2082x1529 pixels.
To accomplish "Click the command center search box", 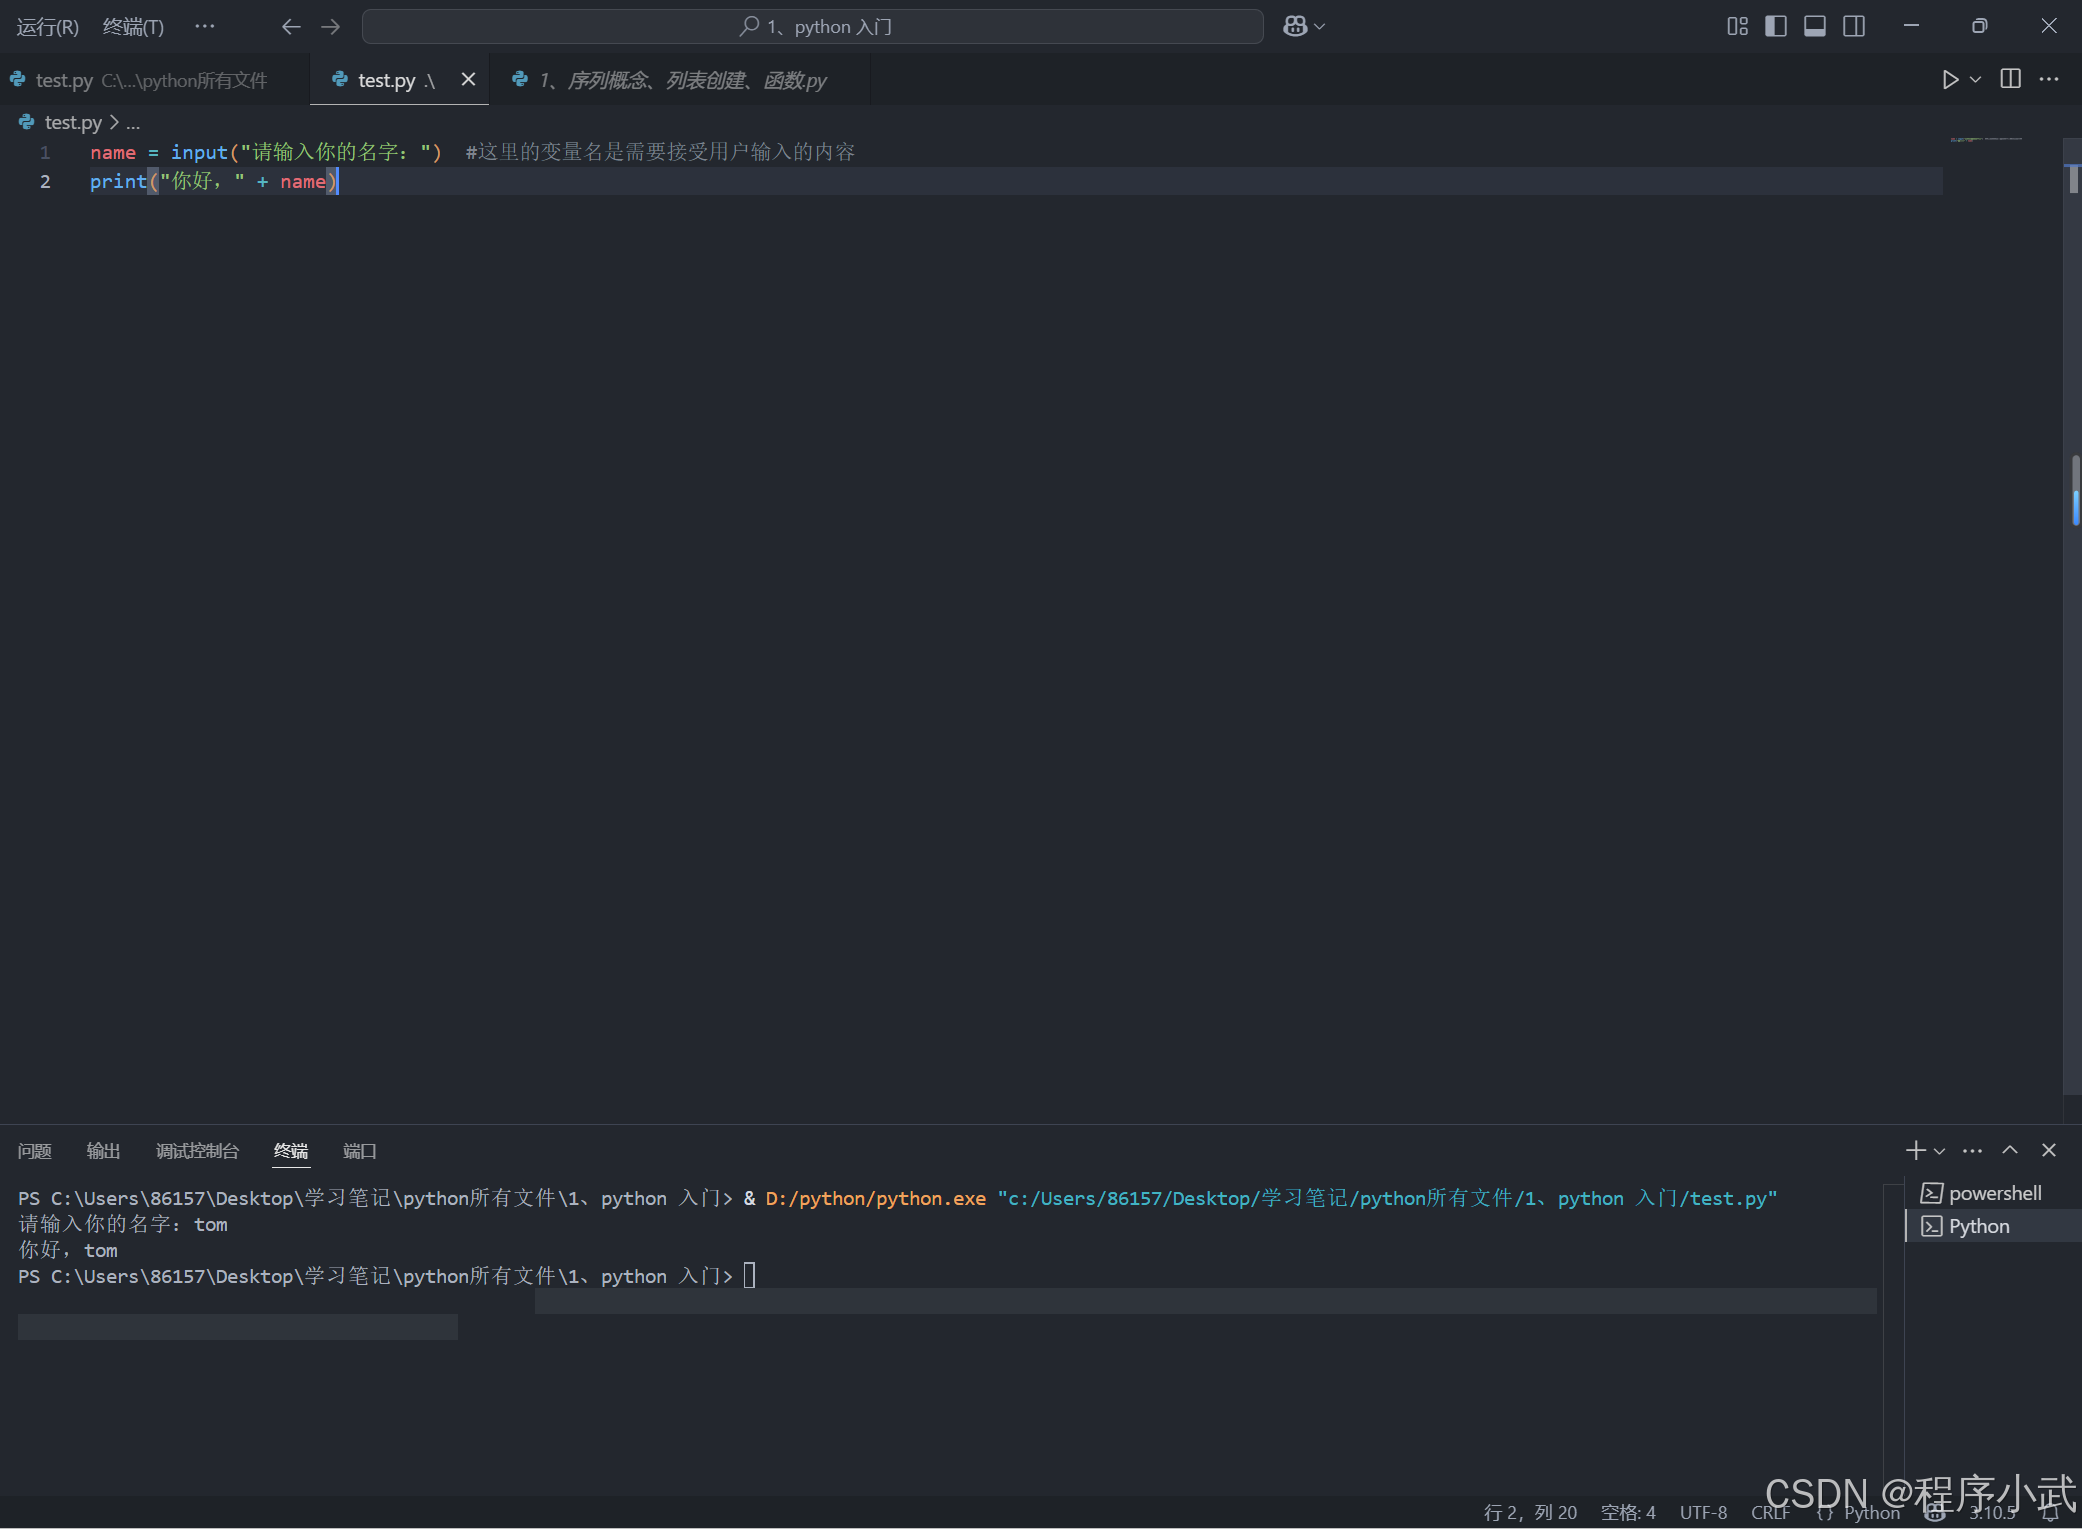I will point(812,27).
